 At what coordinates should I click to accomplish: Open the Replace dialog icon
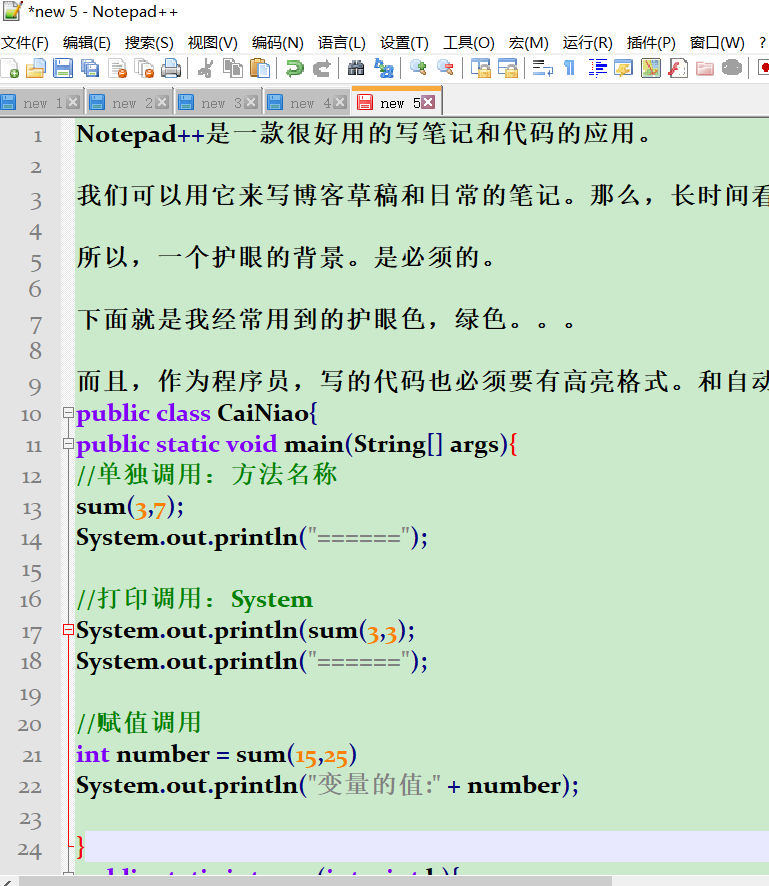click(x=384, y=68)
